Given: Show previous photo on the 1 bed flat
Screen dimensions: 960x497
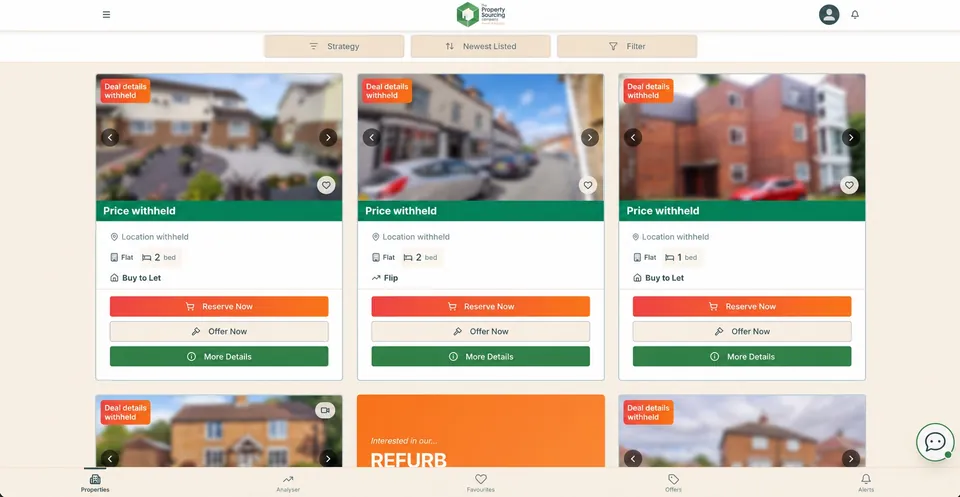Looking at the screenshot, I should coord(633,137).
